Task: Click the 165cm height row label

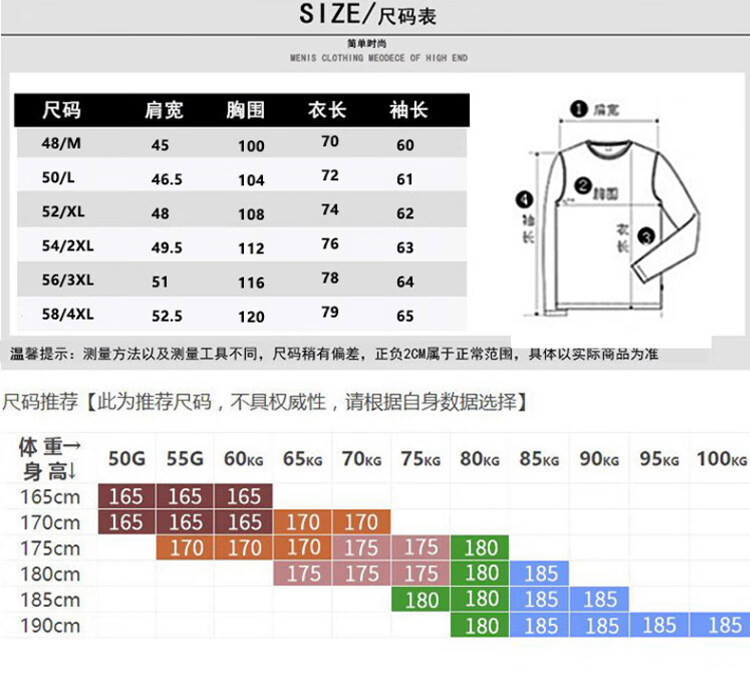Action: tap(50, 497)
